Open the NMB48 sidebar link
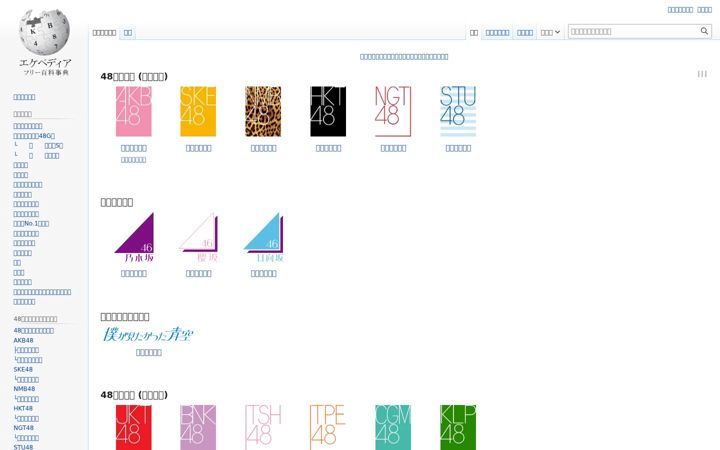720x450 pixels. tap(24, 389)
